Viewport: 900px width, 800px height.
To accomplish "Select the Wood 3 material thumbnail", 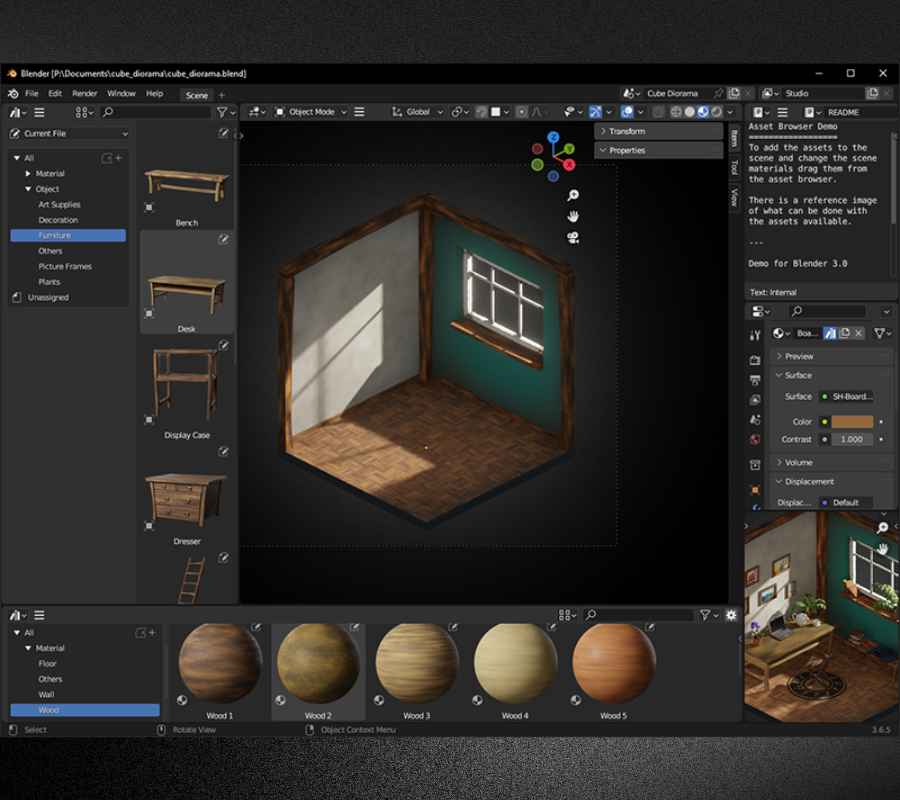I will (417, 671).
